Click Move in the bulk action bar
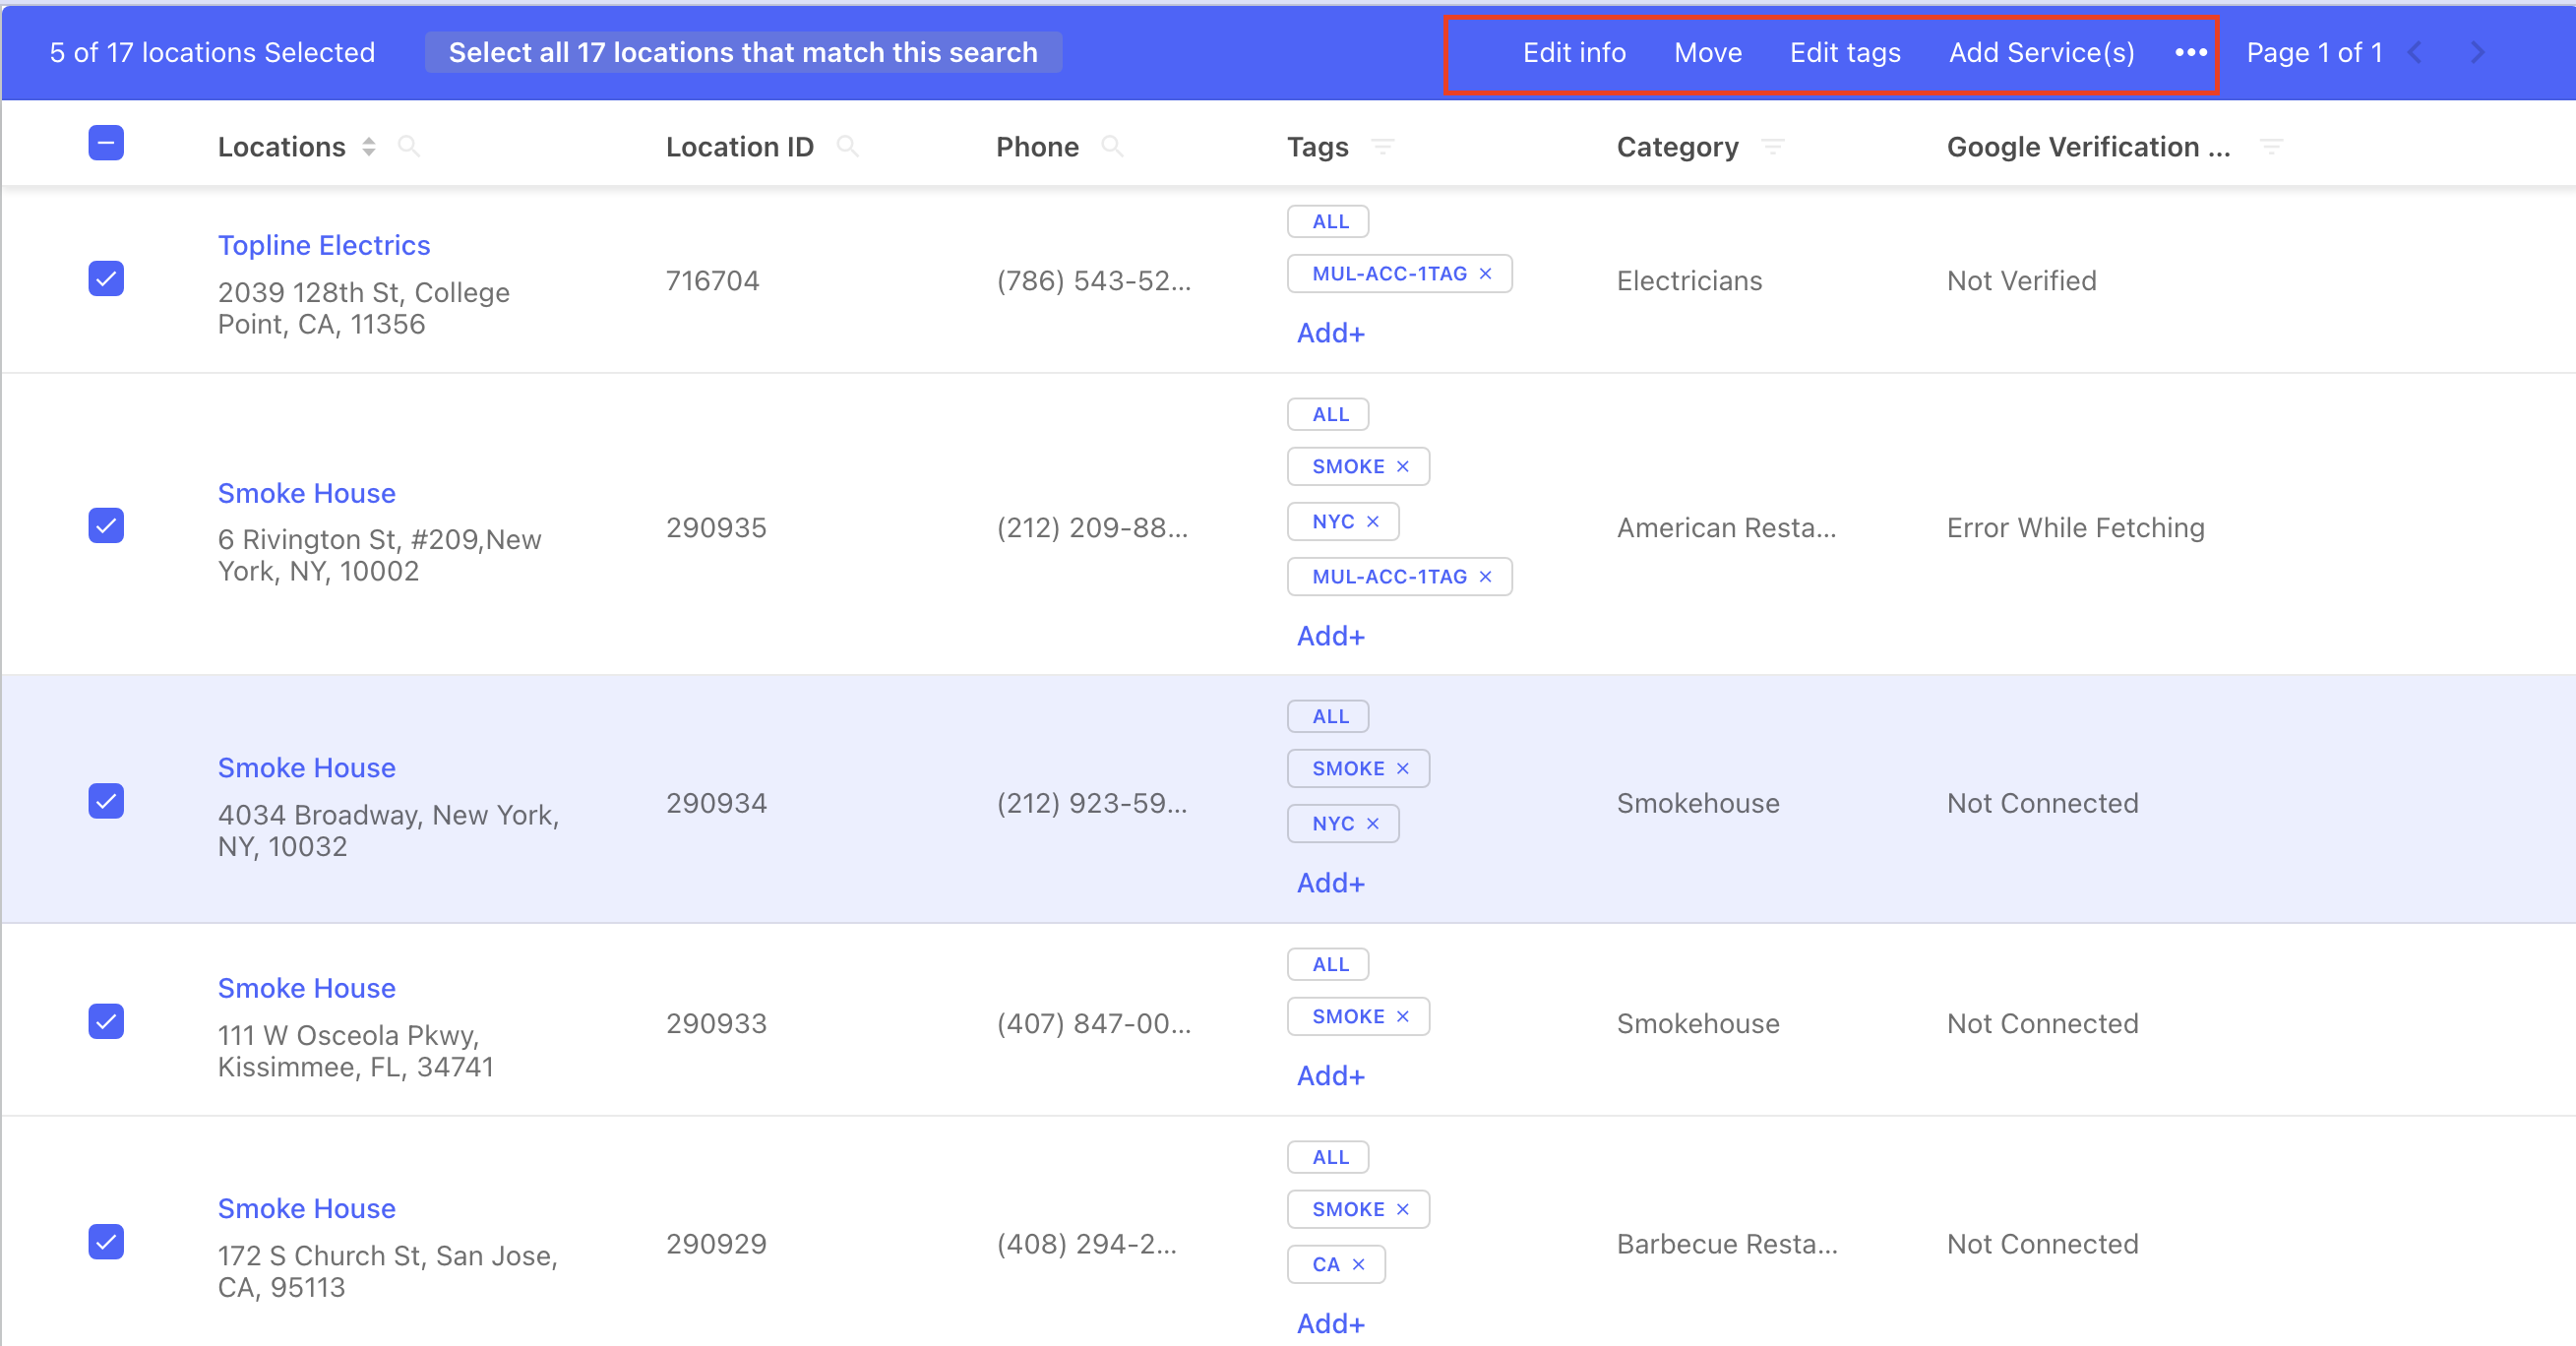The height and width of the screenshot is (1346, 2576). (1708, 53)
